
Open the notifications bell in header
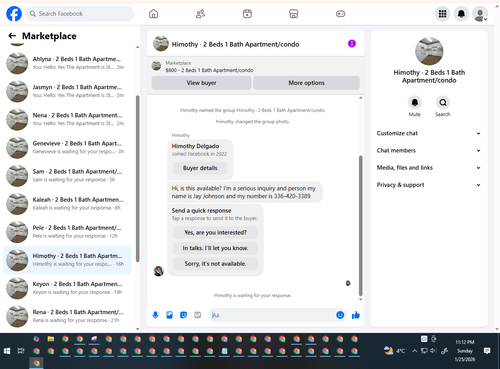(461, 14)
